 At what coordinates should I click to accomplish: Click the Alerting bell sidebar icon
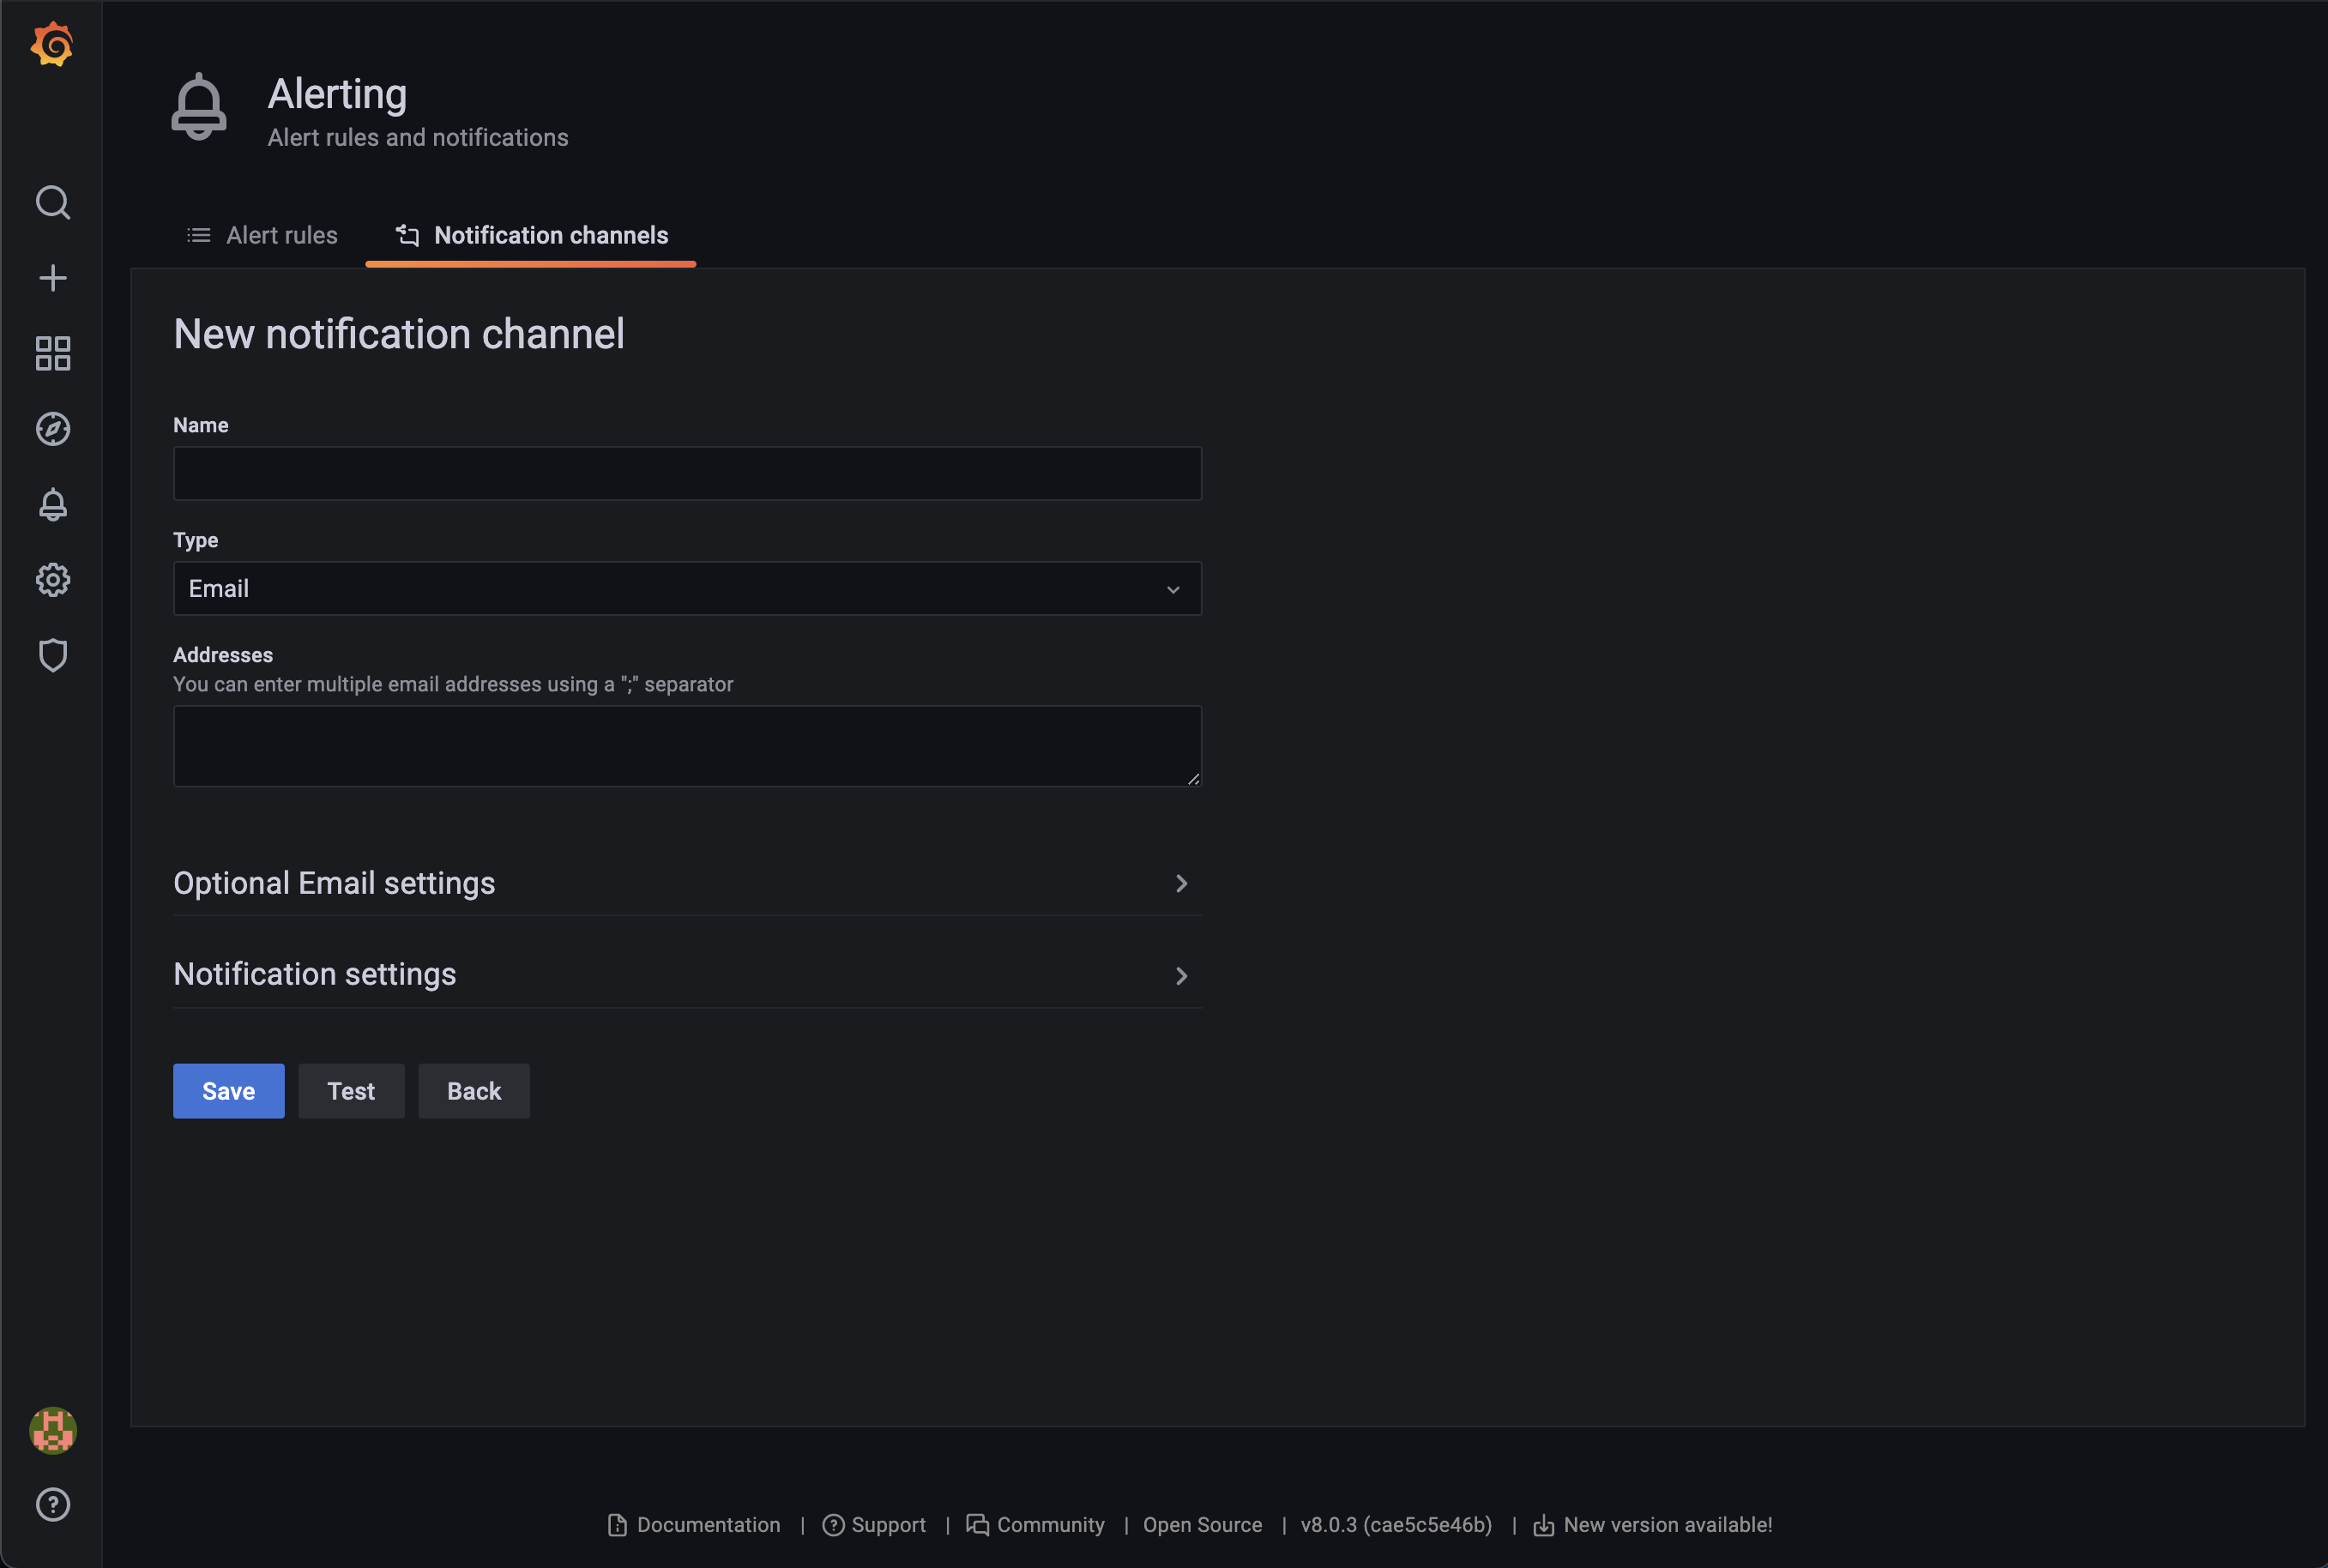coord(52,504)
